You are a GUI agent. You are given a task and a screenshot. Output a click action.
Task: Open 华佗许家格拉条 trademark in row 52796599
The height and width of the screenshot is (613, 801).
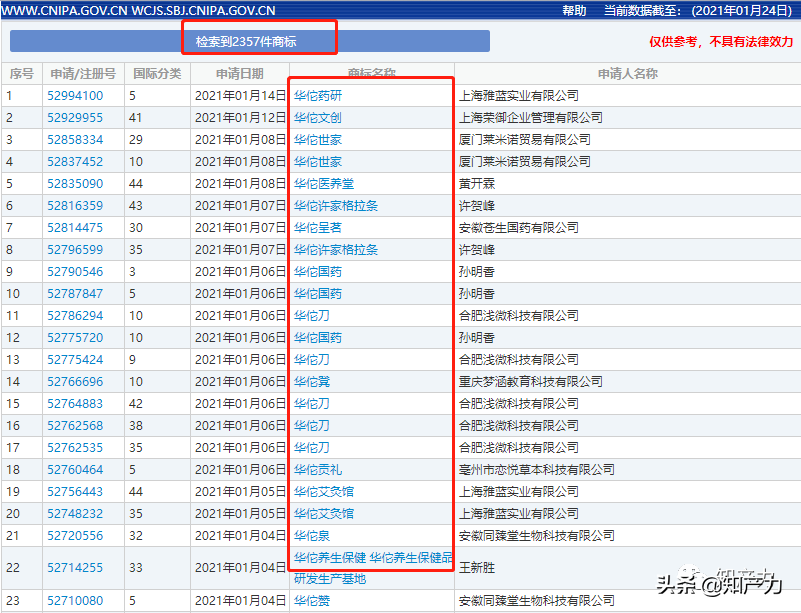336,249
